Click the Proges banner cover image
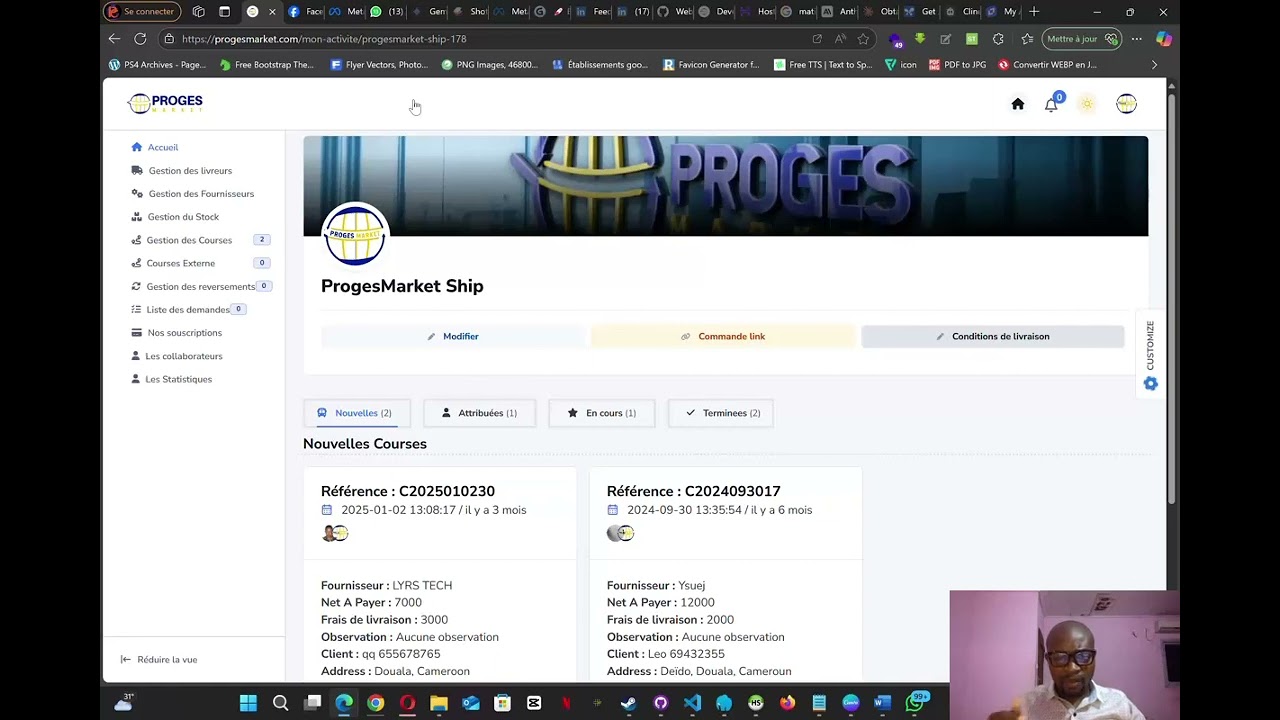 point(725,186)
